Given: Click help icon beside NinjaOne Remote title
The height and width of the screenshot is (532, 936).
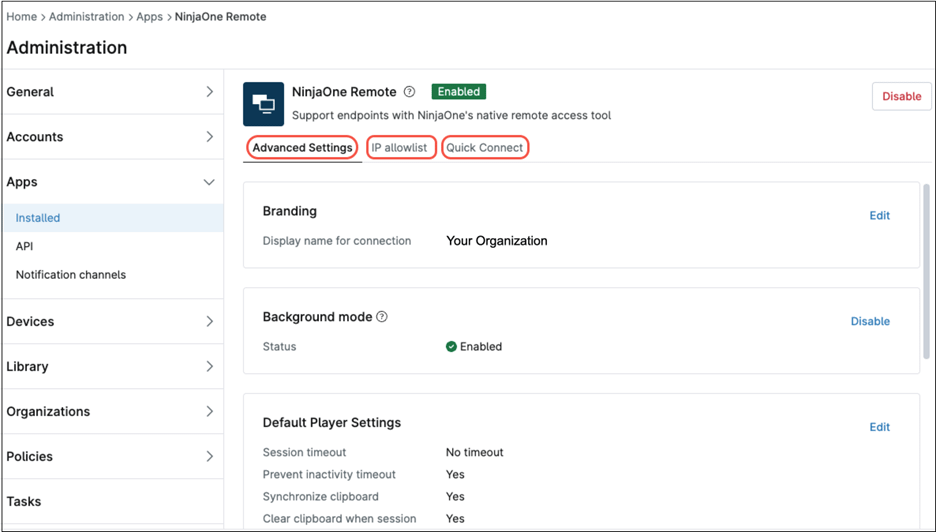Looking at the screenshot, I should (x=409, y=92).
